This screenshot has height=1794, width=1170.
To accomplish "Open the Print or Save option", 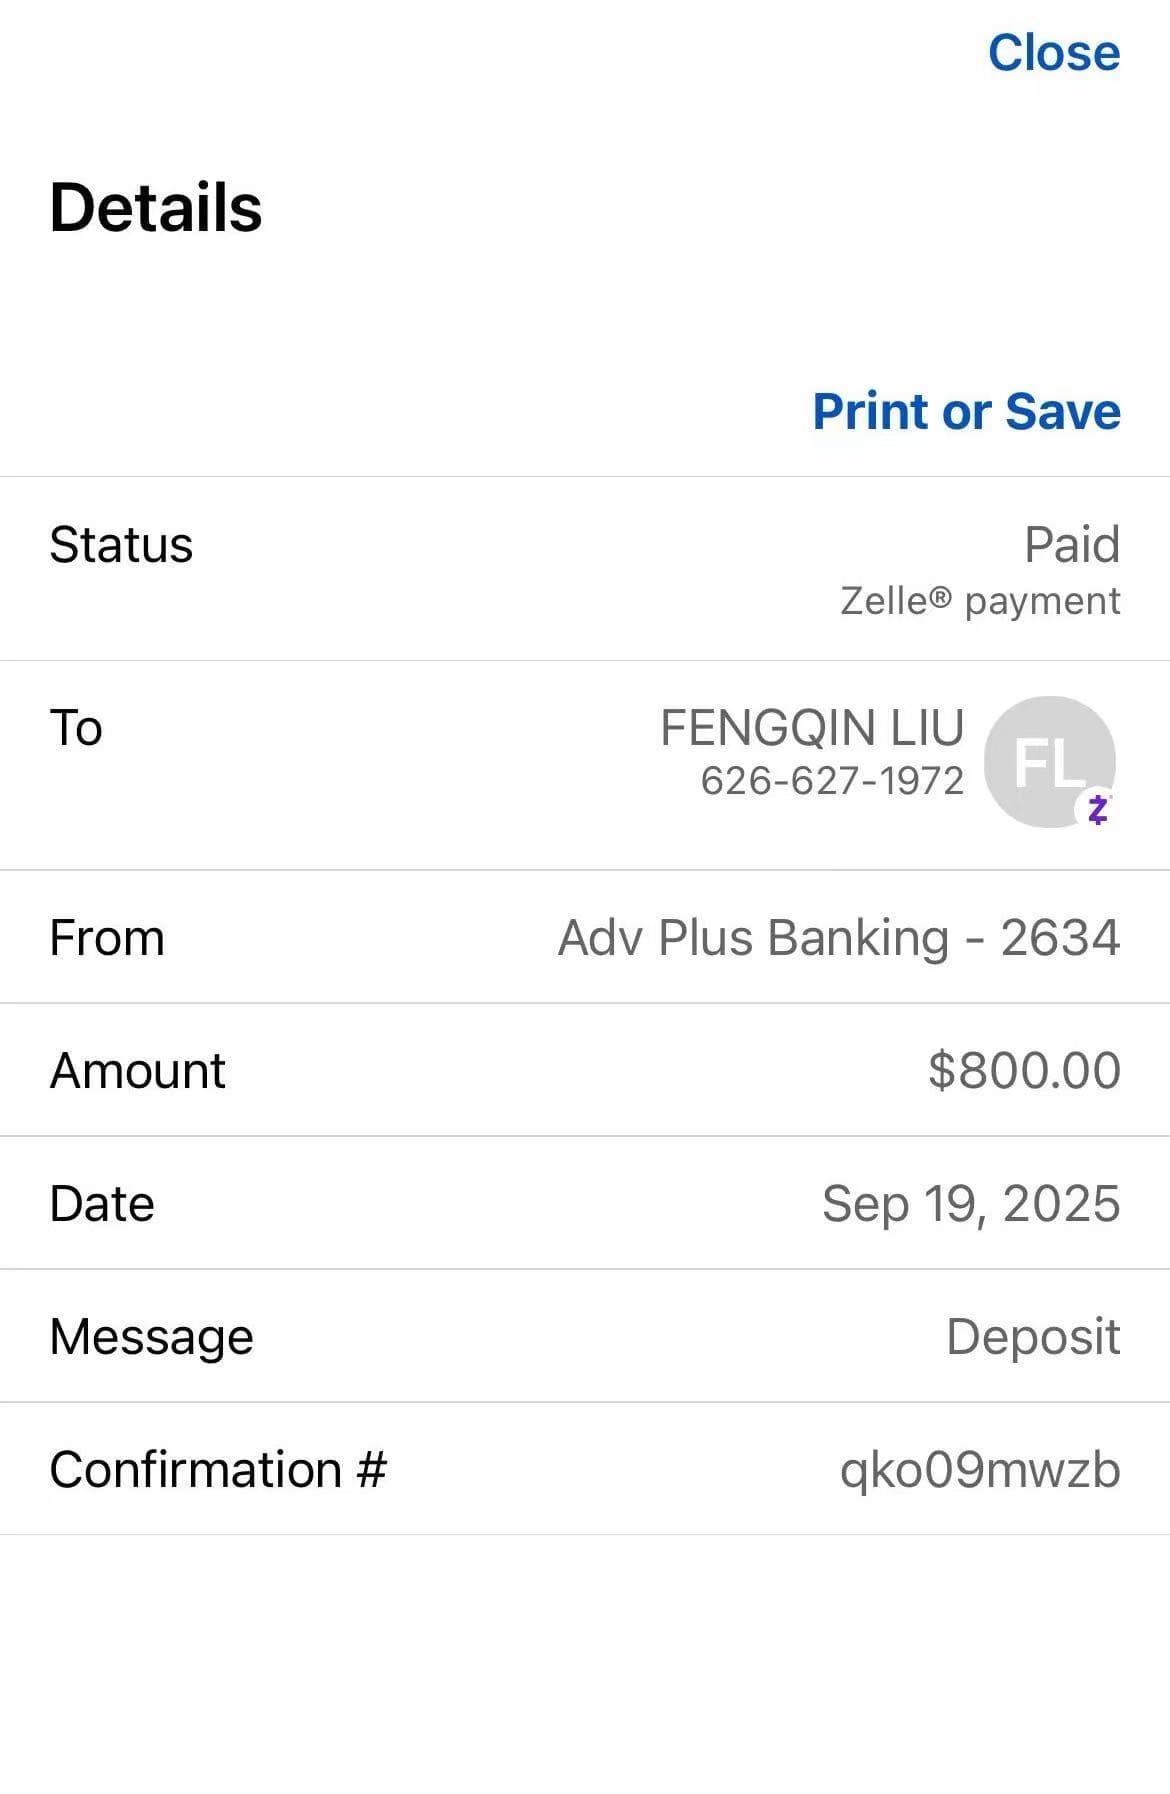I will coord(966,411).
